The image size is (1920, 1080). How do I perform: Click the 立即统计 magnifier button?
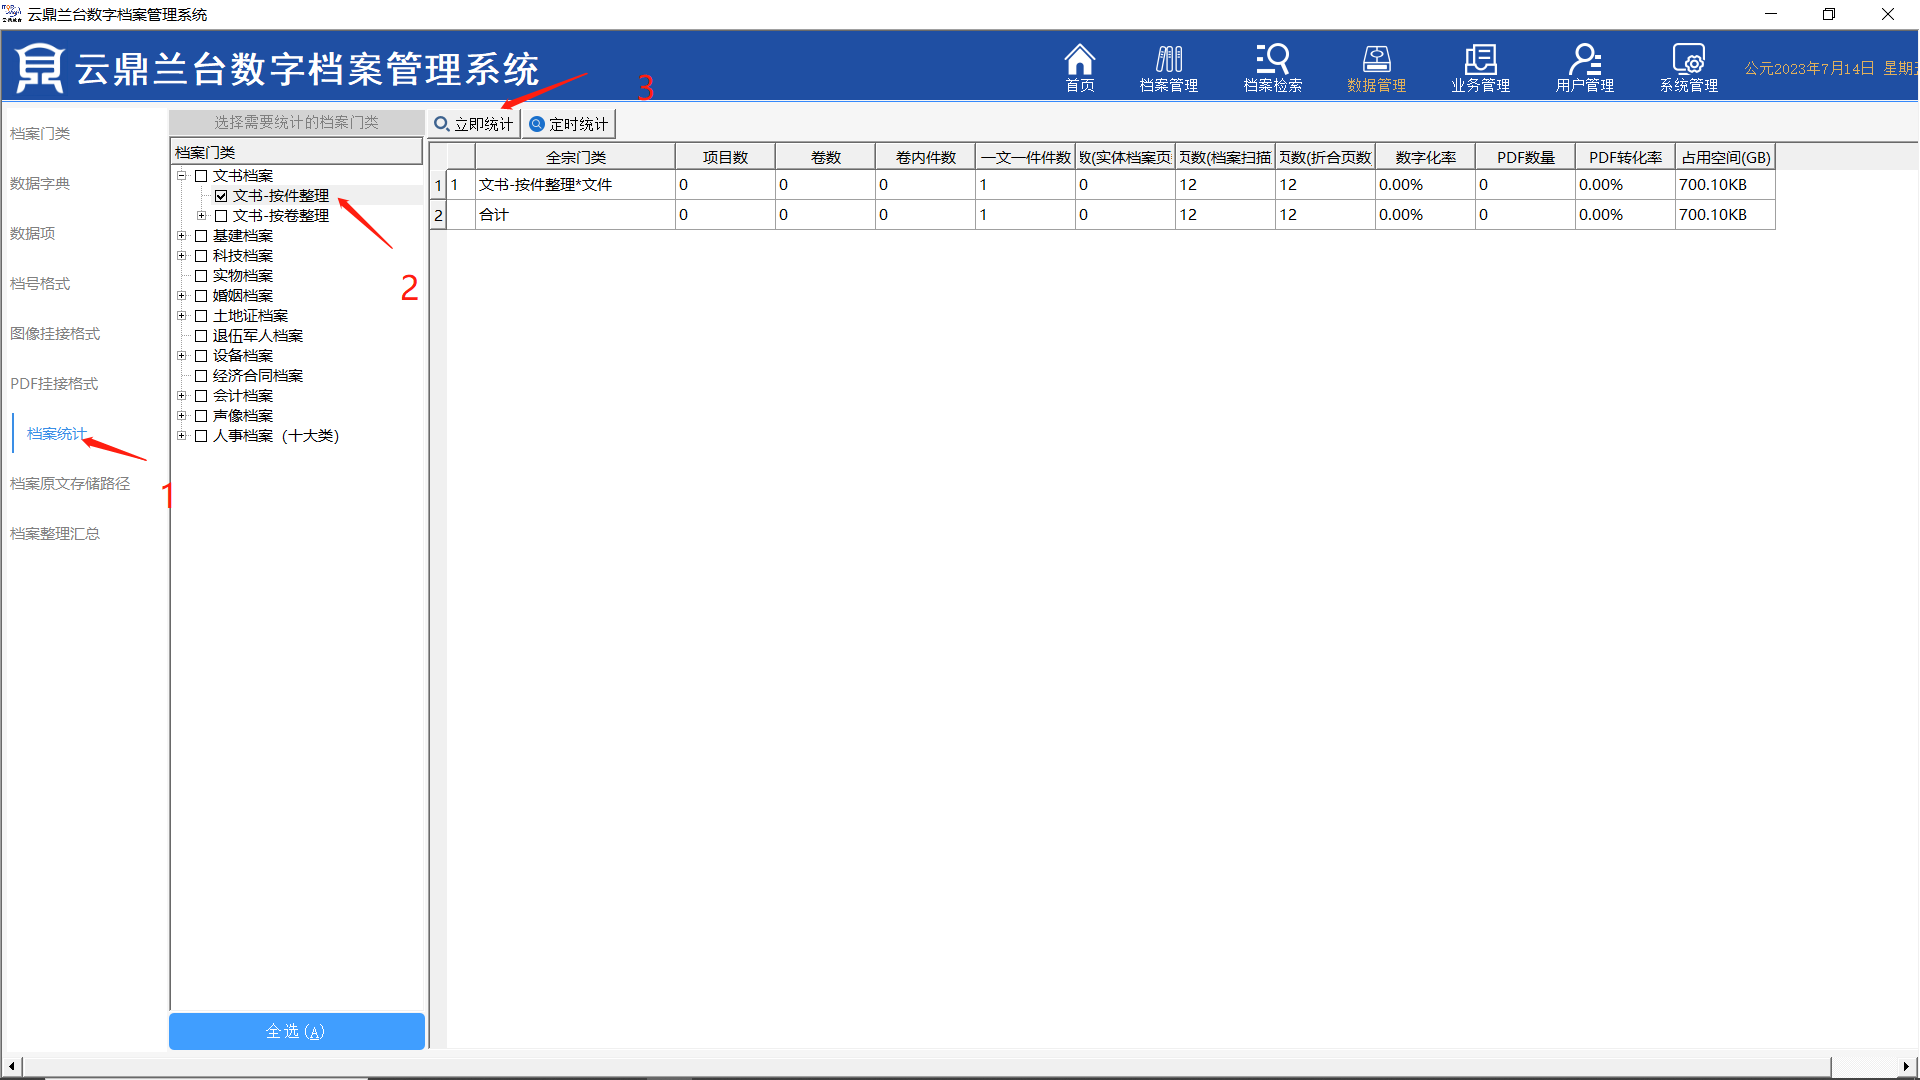click(x=474, y=124)
